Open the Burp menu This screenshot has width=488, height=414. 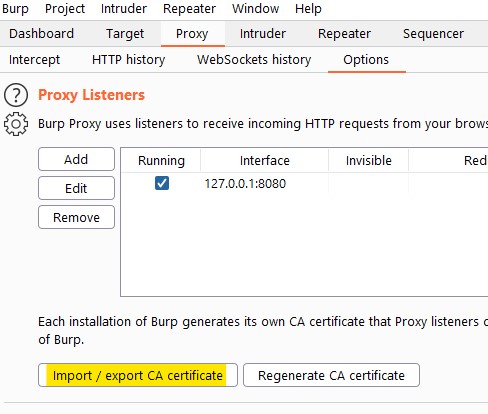click(15, 9)
